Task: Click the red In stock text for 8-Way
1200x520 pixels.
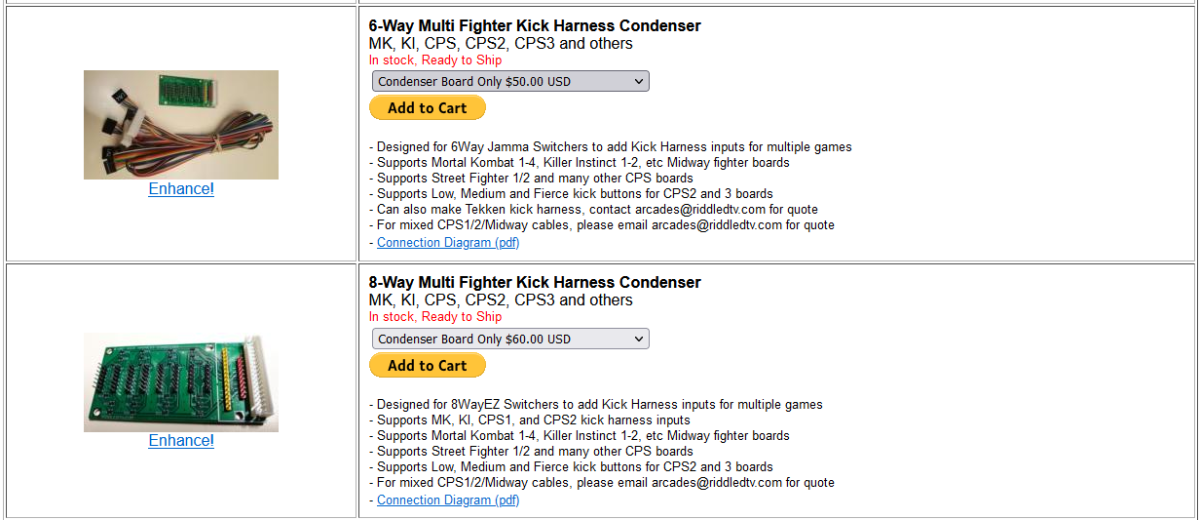Action: coord(435,317)
